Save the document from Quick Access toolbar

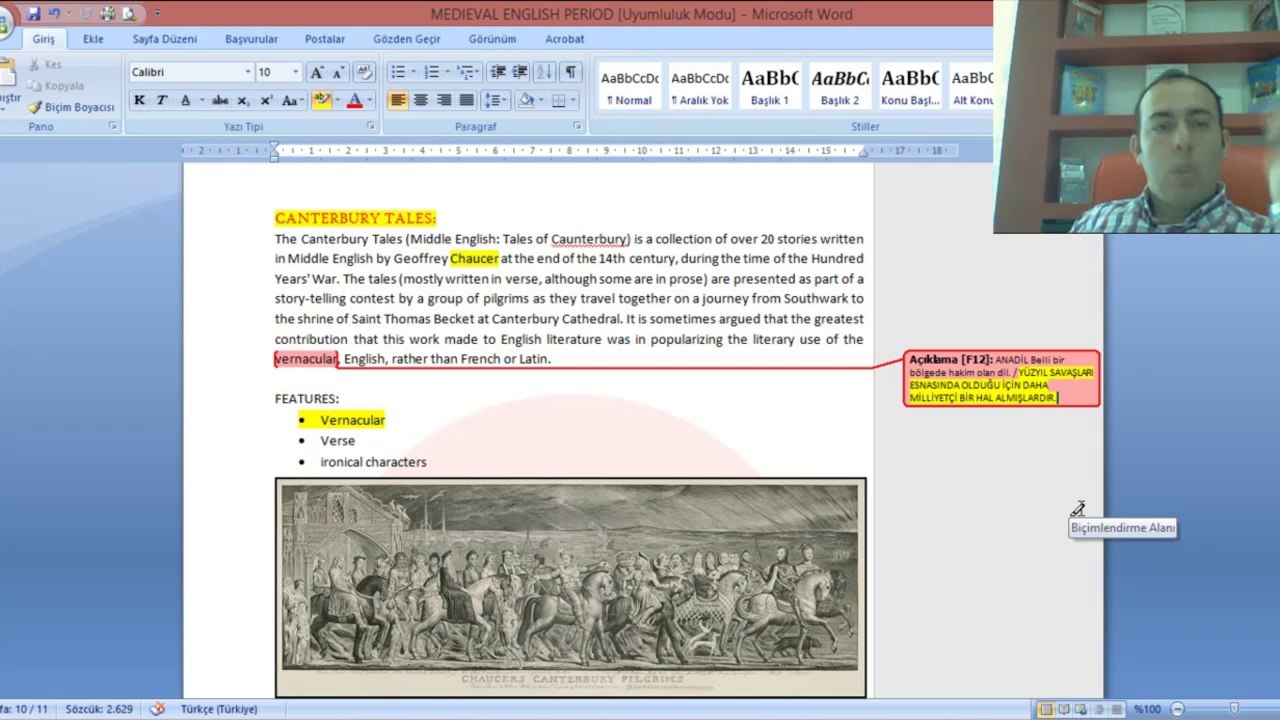34,14
